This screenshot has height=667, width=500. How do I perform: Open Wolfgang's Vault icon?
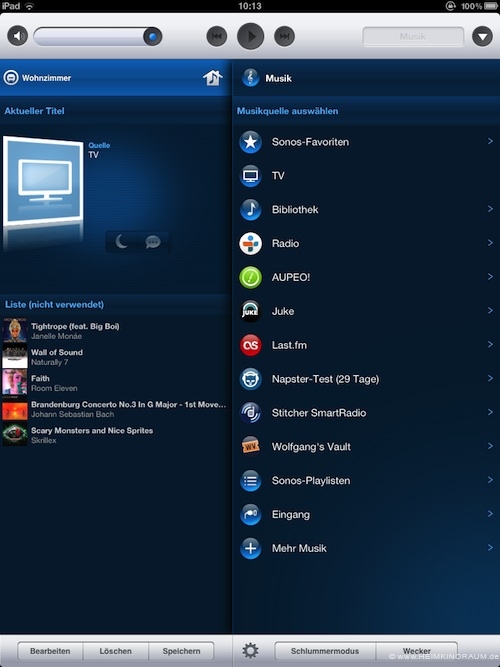pos(250,447)
